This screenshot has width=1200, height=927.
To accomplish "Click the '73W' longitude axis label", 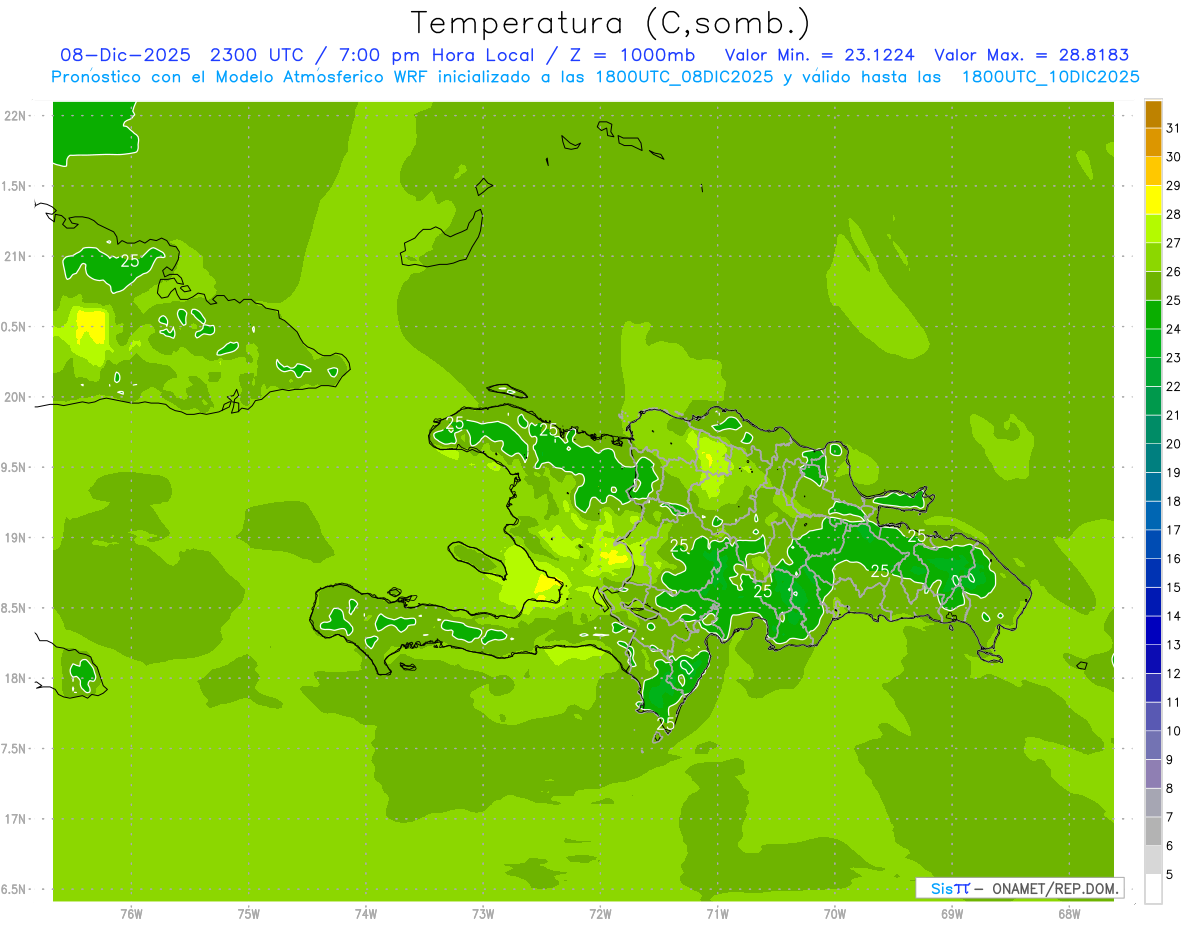I will pyautogui.click(x=483, y=913).
